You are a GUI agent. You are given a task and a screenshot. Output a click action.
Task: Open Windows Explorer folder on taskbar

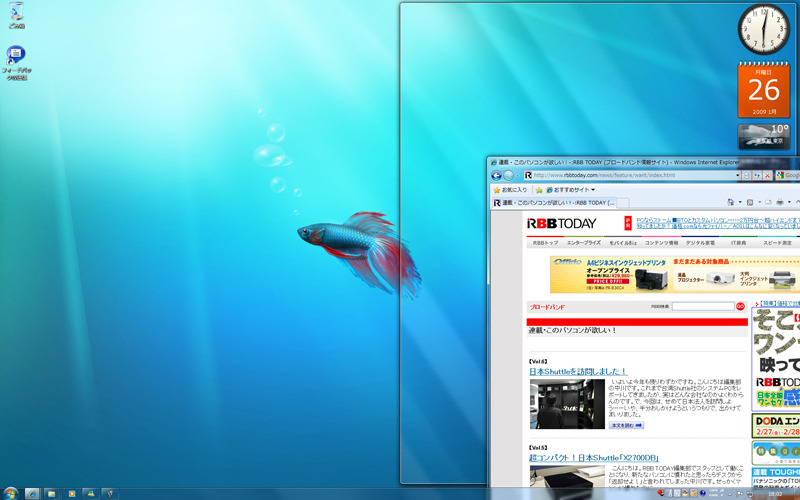click(52, 493)
